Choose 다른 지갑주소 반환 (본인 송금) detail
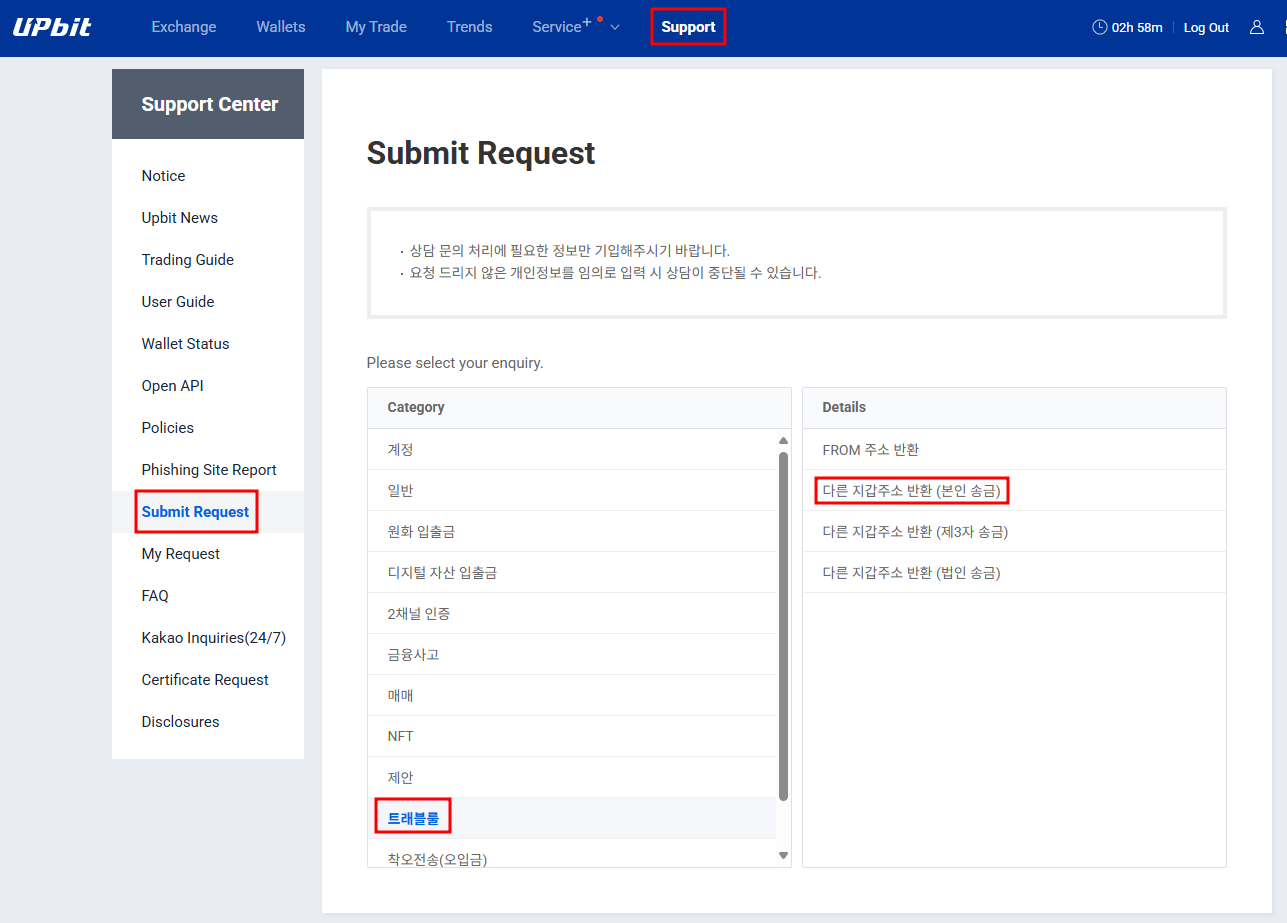This screenshot has width=1287, height=923. click(x=911, y=491)
